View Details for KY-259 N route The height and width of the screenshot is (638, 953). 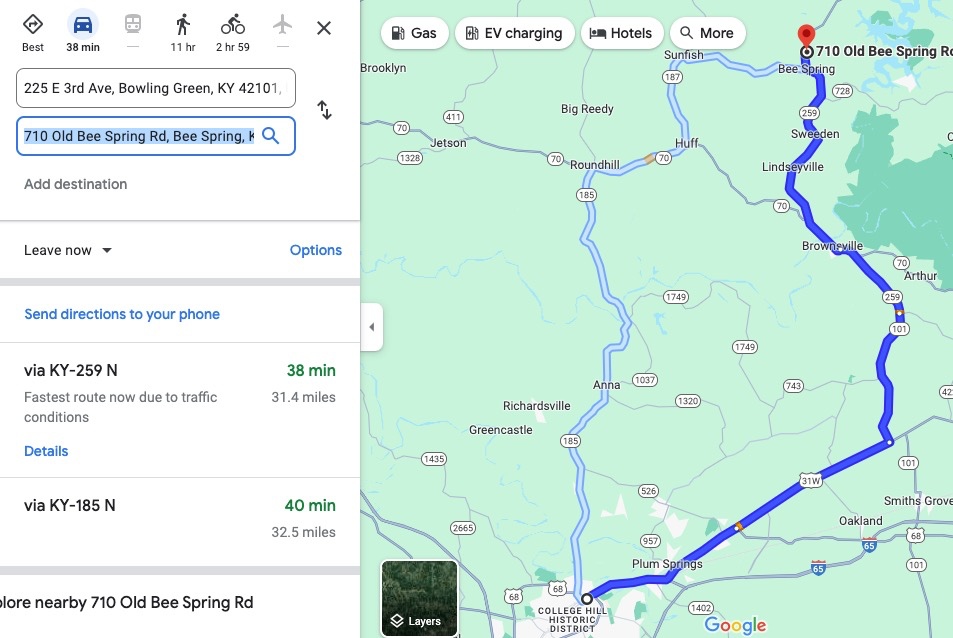pos(46,451)
